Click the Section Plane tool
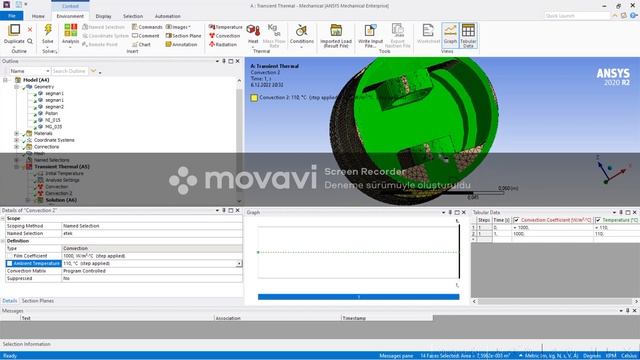 (x=183, y=36)
